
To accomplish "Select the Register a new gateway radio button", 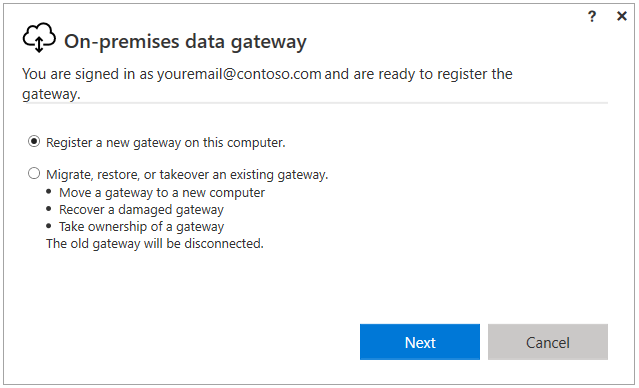I will click(34, 141).
